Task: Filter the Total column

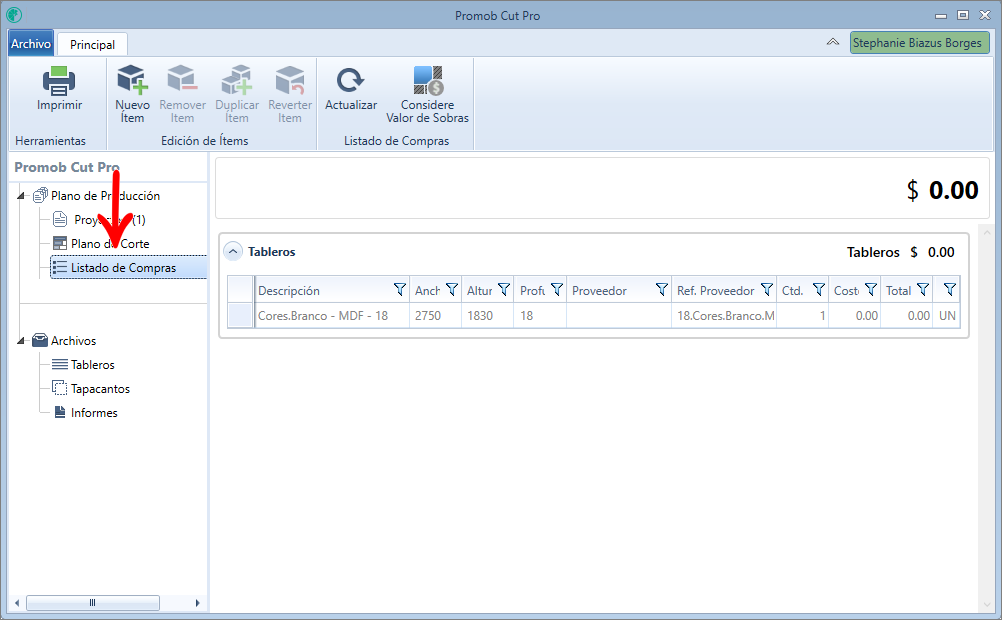Action: click(x=923, y=290)
